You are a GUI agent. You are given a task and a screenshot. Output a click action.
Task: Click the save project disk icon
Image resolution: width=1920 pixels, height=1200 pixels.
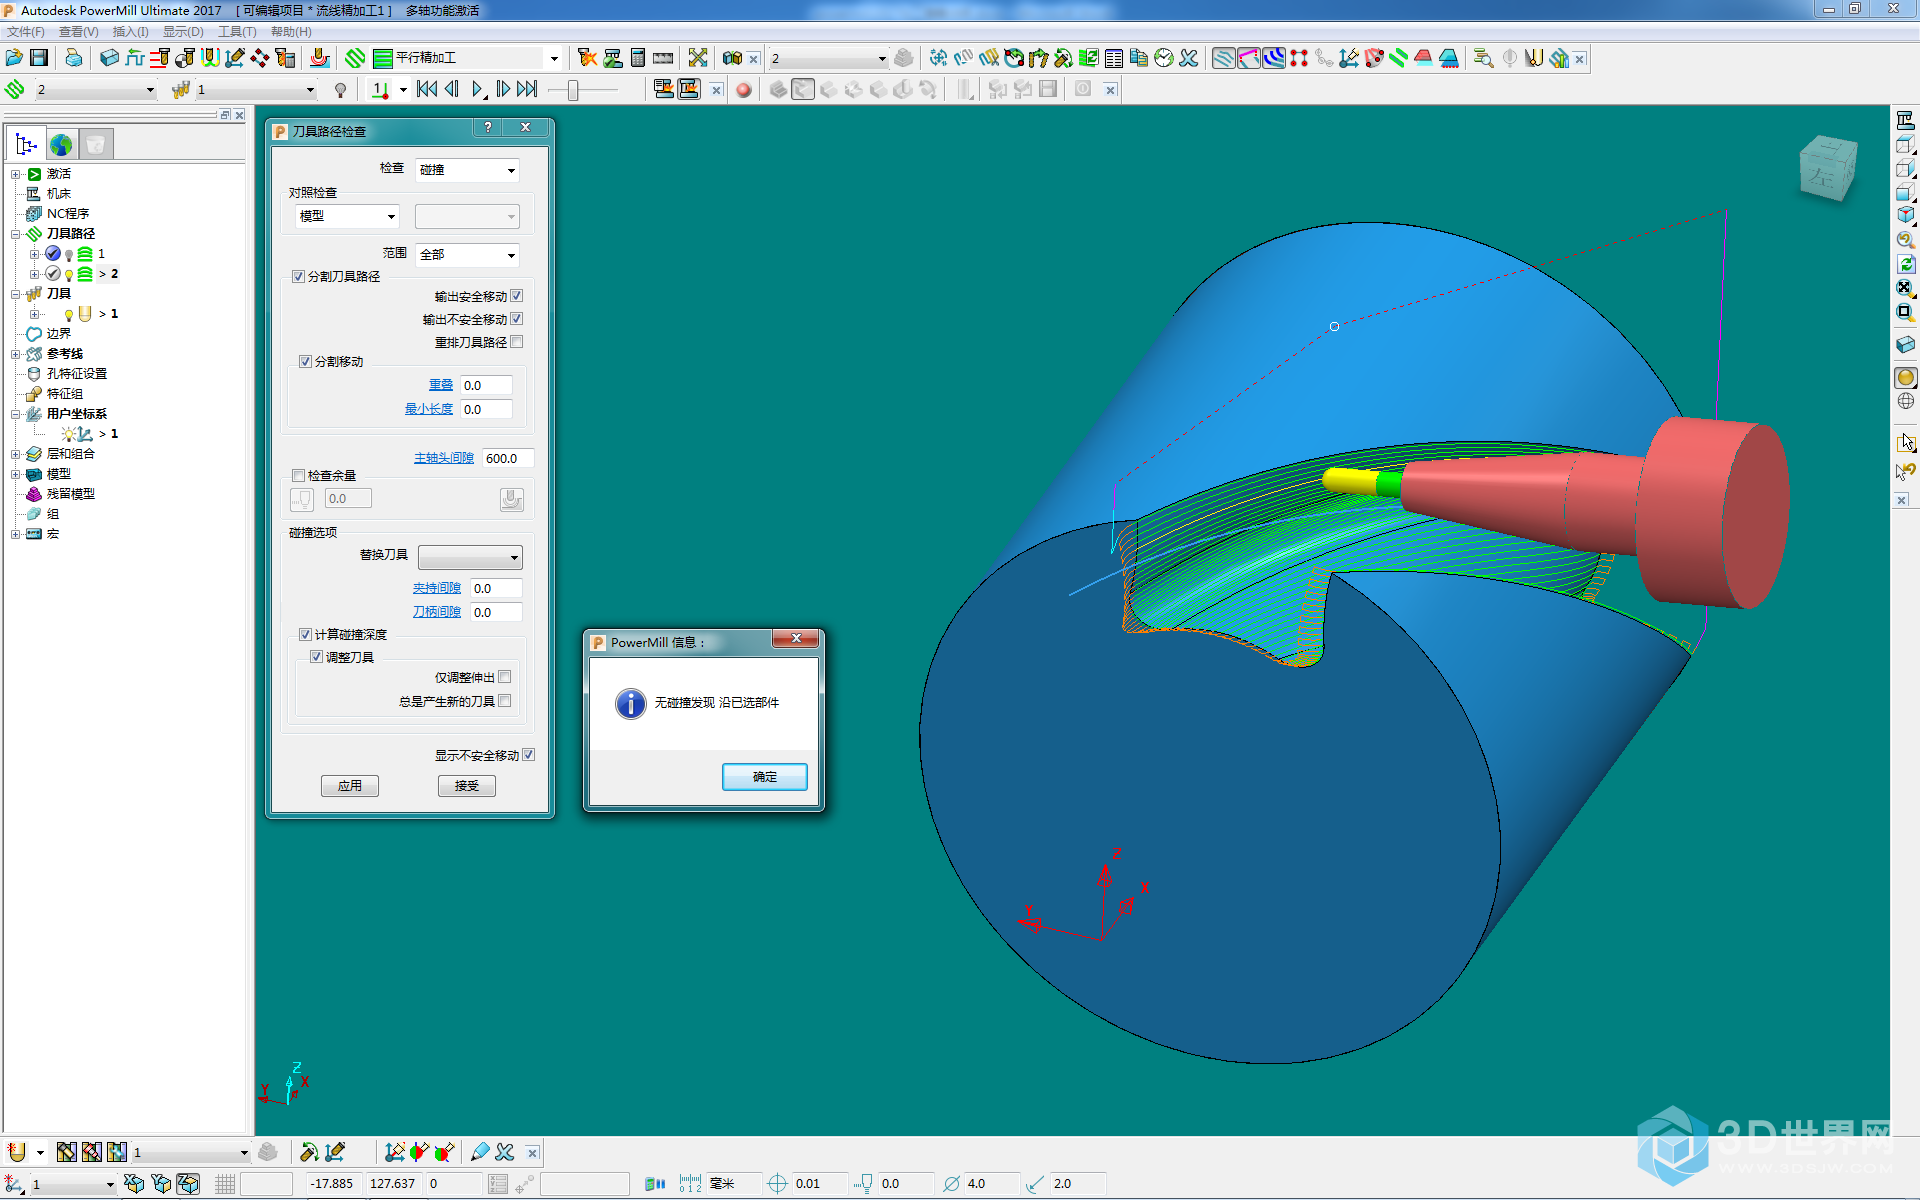pyautogui.click(x=39, y=58)
